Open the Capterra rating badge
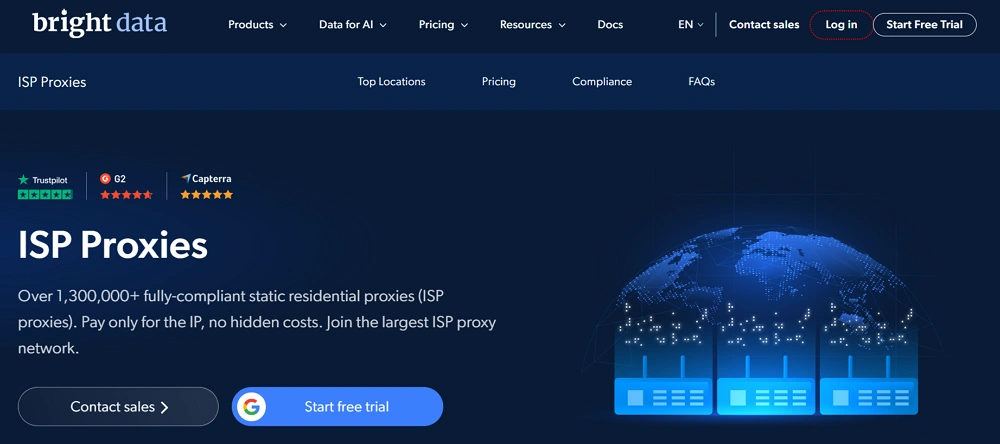The height and width of the screenshot is (444, 1000). pos(207,187)
